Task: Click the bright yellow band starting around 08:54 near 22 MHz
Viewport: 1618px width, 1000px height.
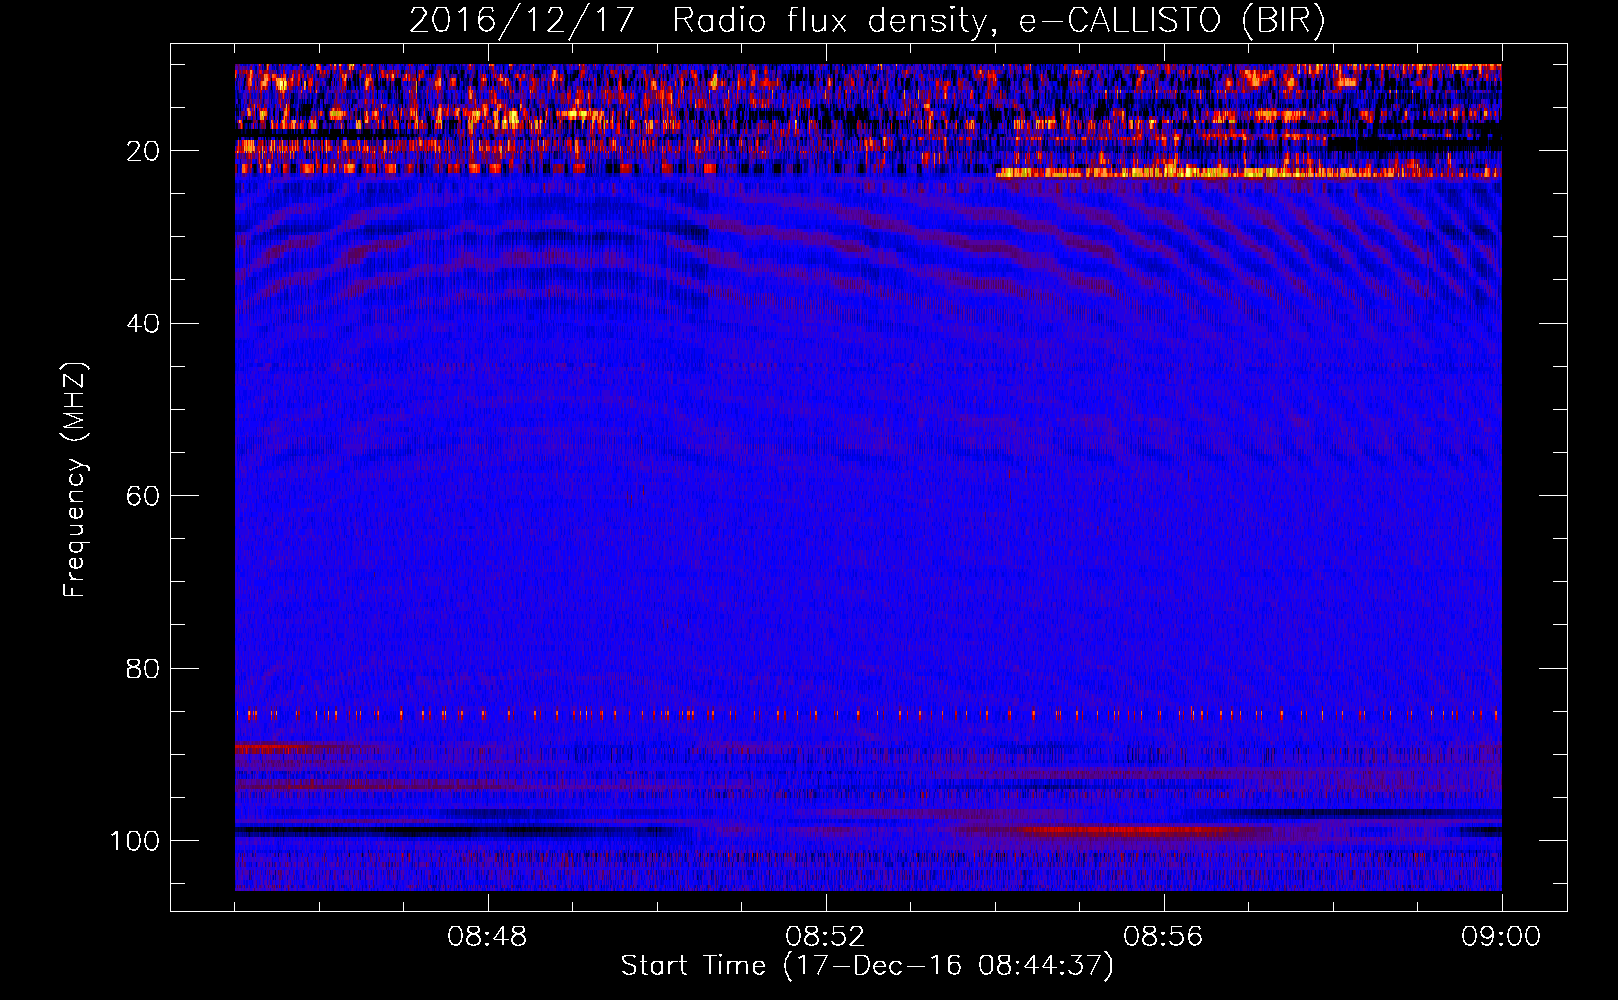Action: pos(1248,173)
